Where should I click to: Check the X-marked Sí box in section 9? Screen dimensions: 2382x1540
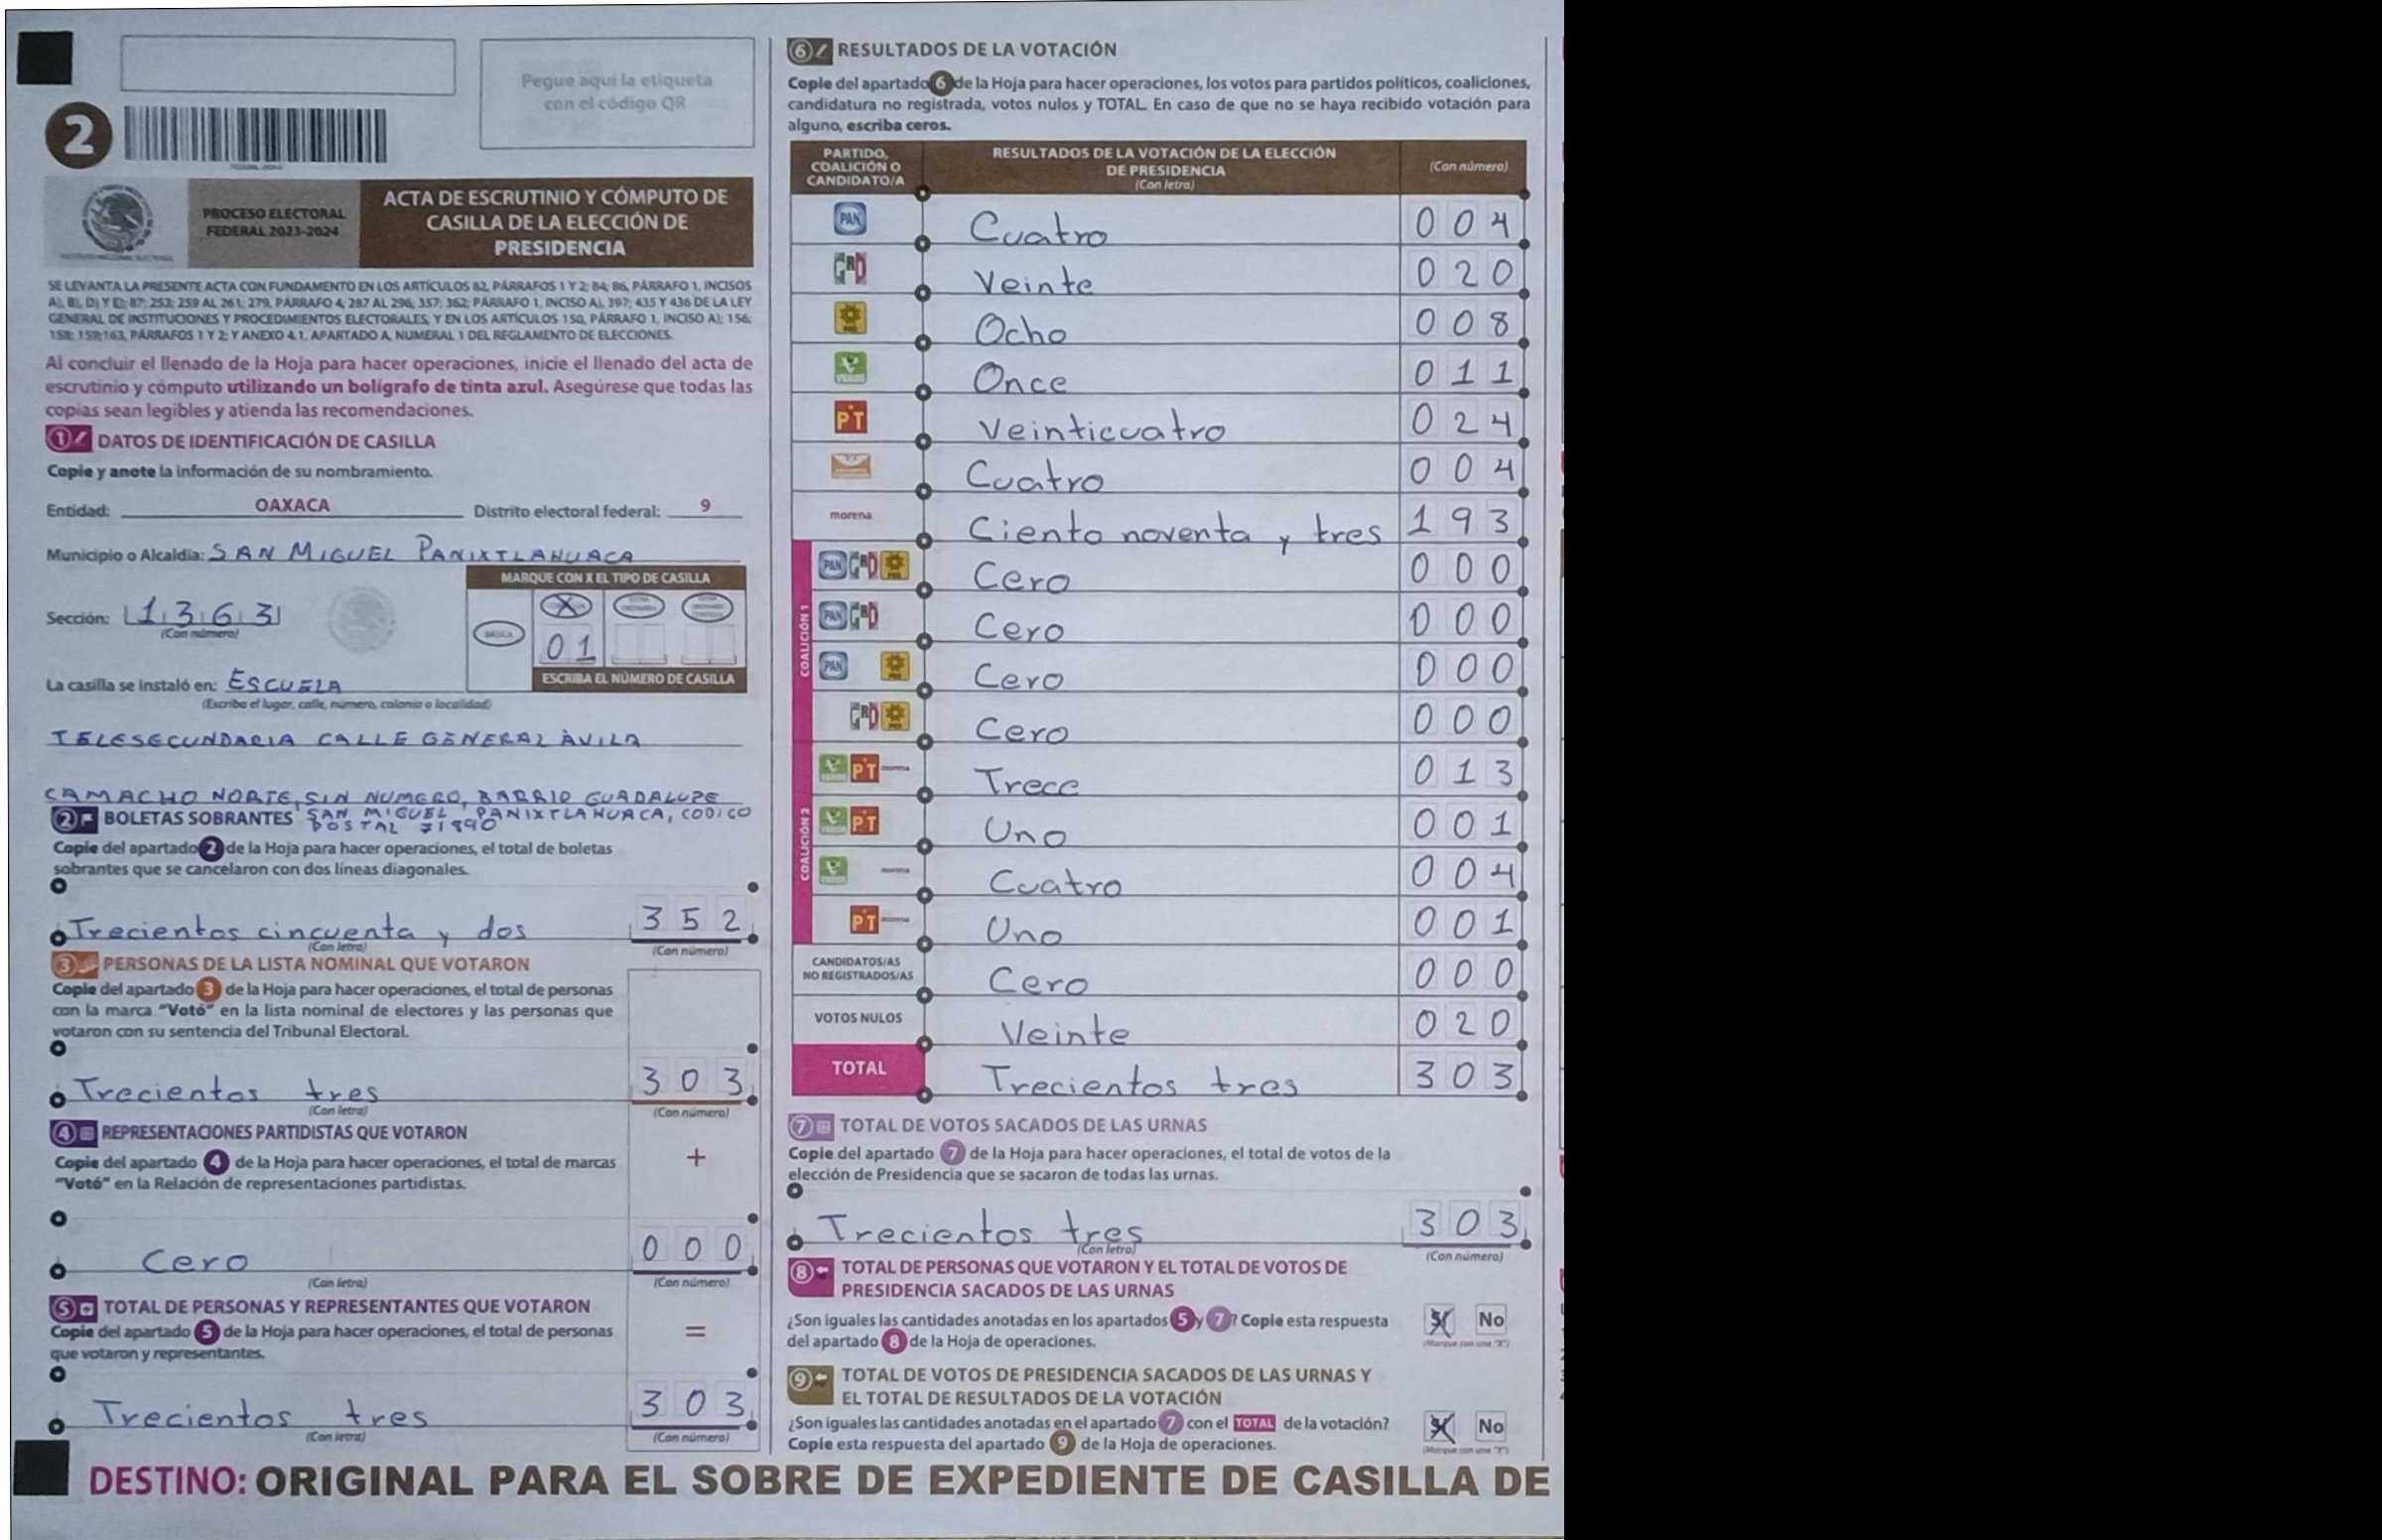coord(1440,1427)
